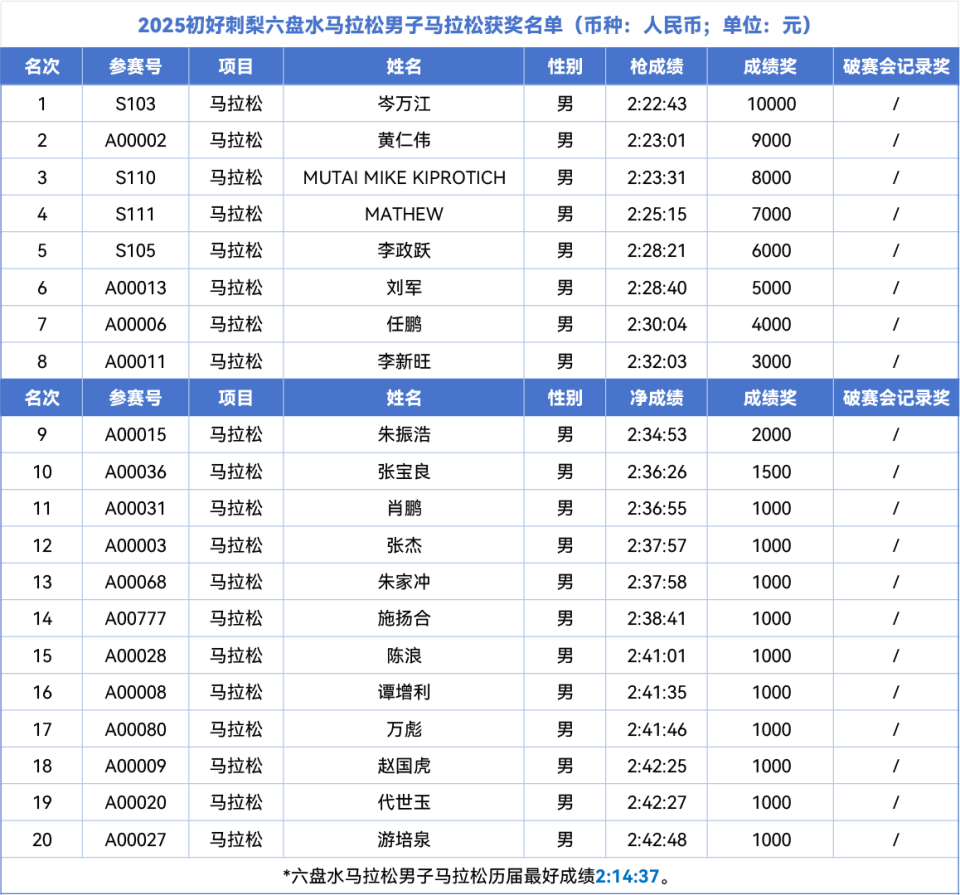Click the MATHEW name cell
The width and height of the screenshot is (960, 895).
(404, 214)
